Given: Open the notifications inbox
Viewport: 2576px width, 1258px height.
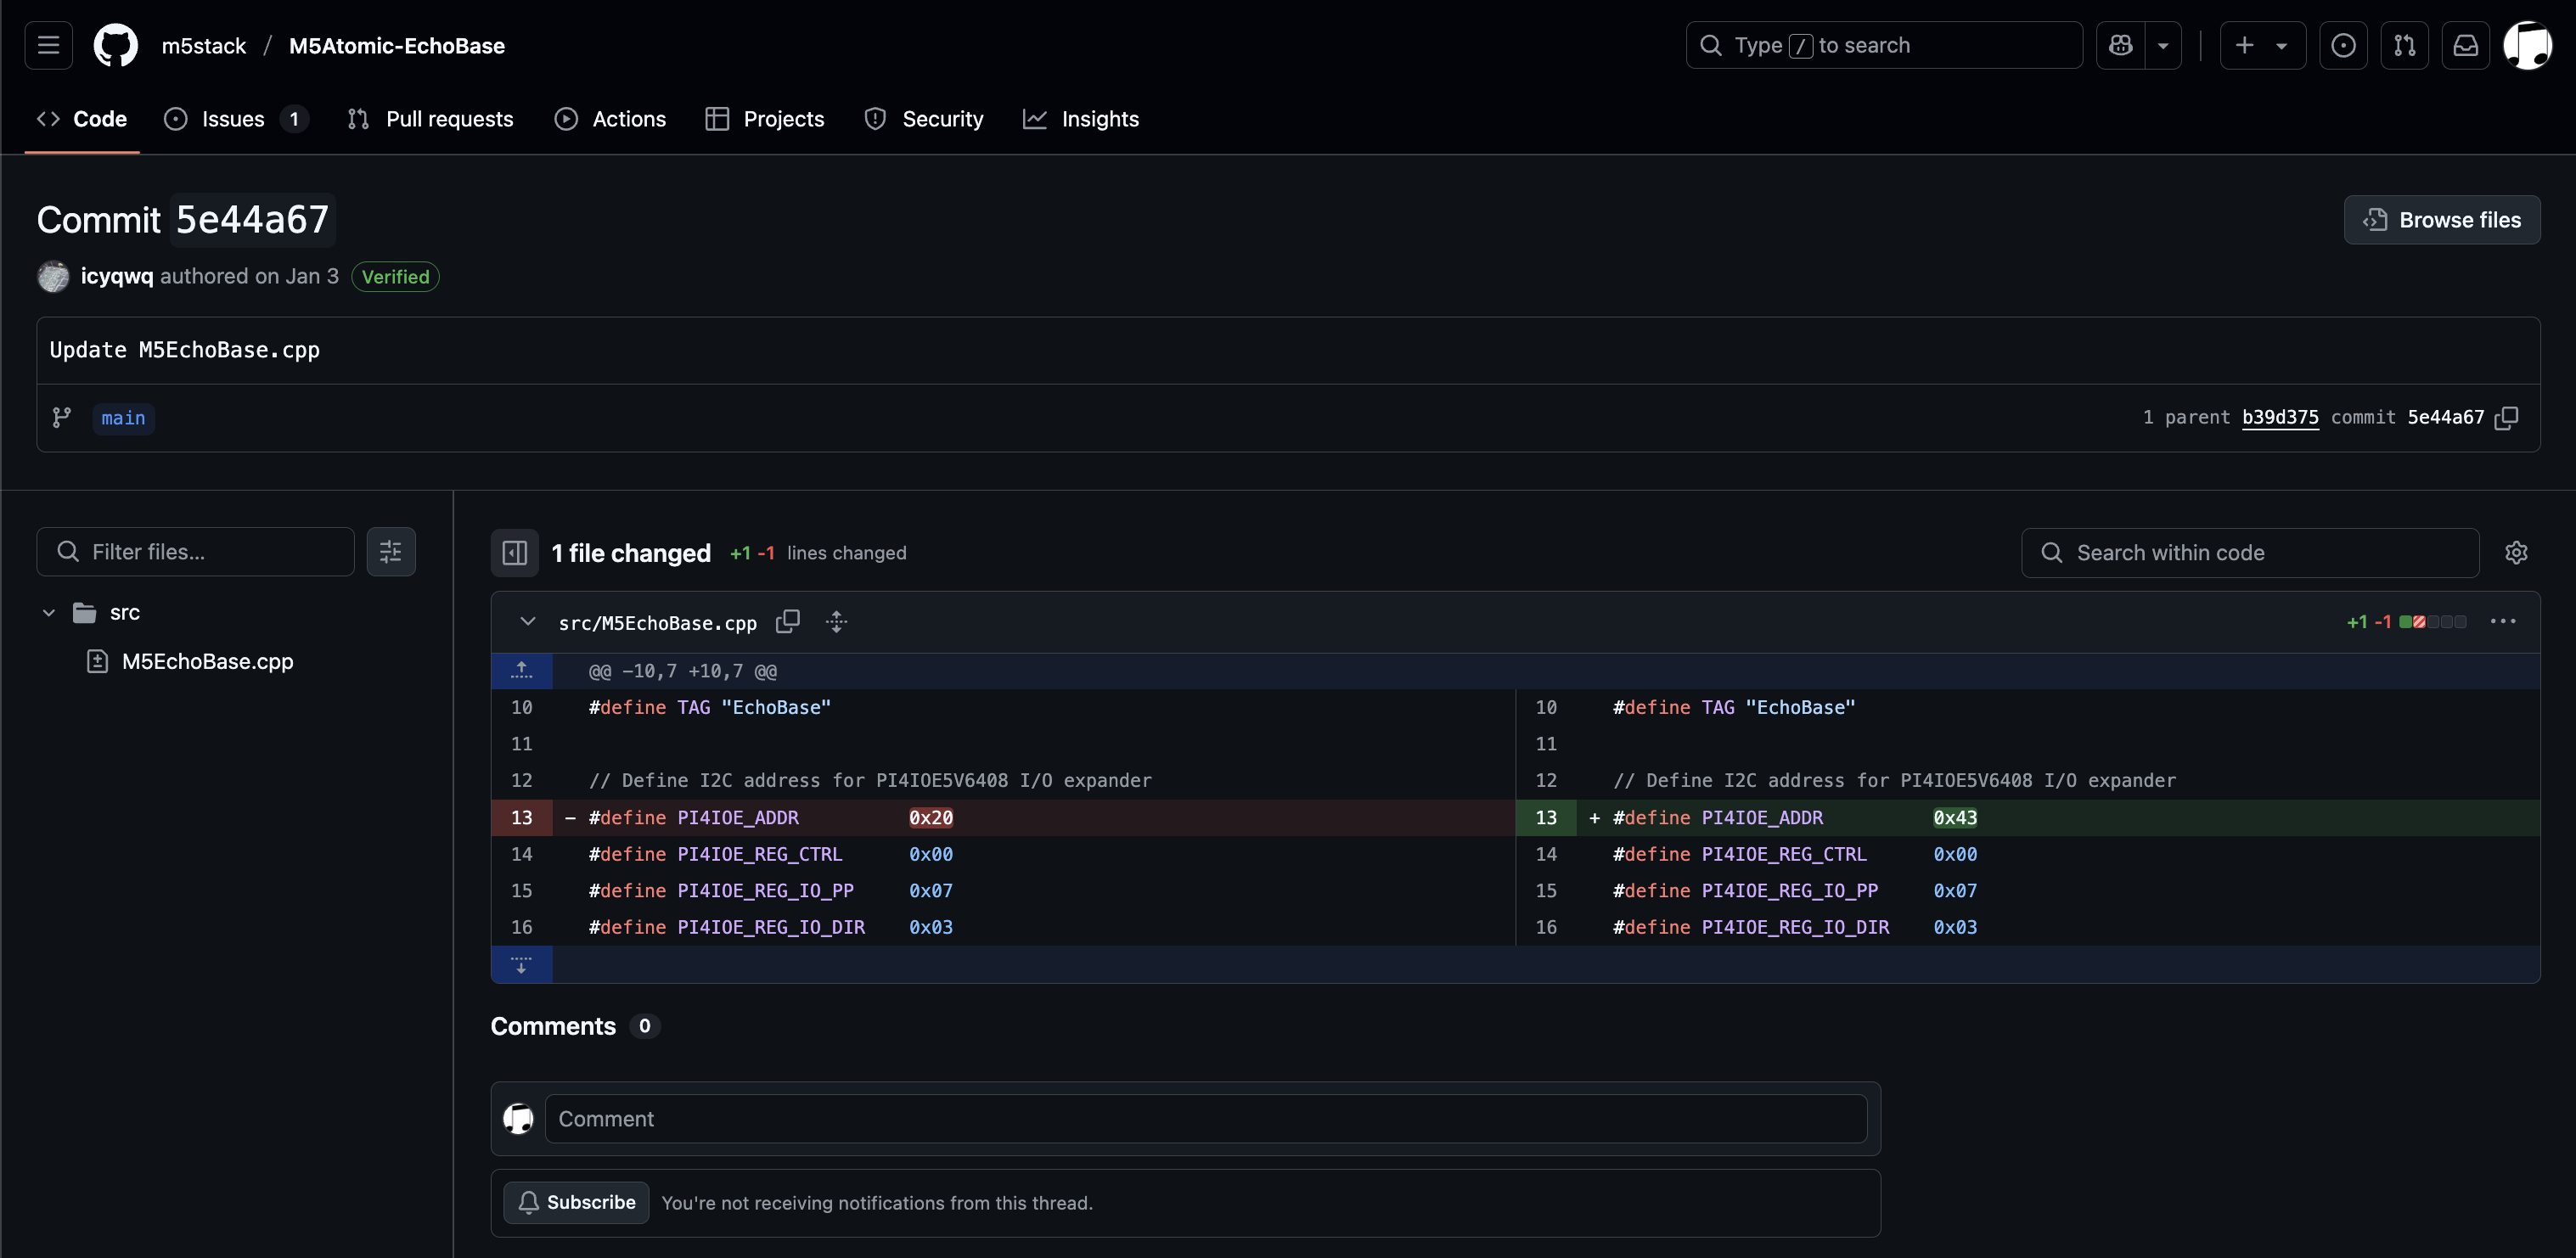Looking at the screenshot, I should [2465, 45].
